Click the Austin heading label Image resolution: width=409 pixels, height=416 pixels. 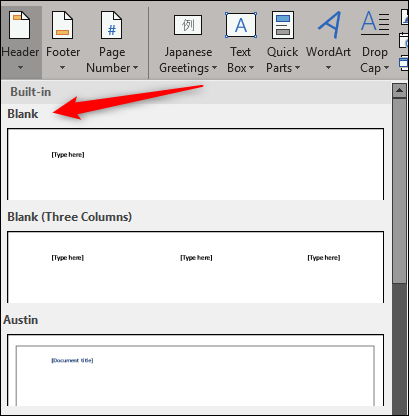(21, 320)
